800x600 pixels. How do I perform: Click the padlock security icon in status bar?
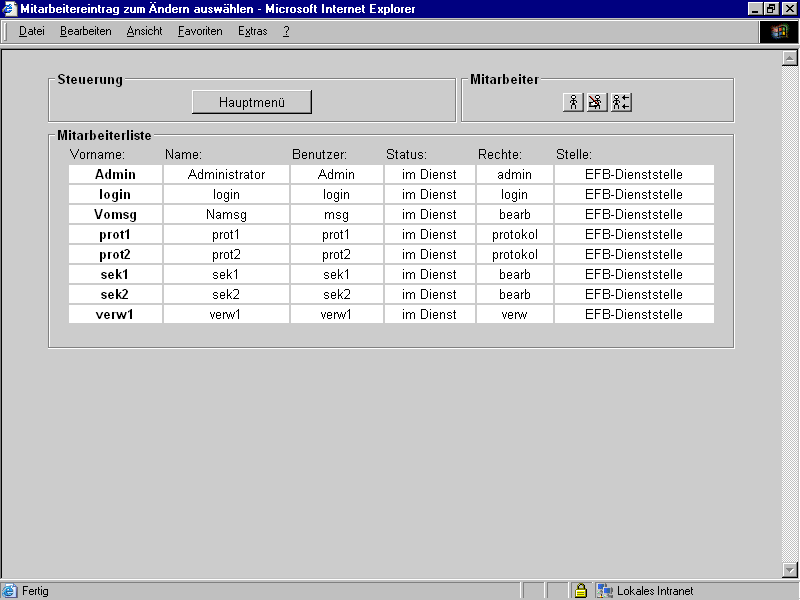click(580, 591)
